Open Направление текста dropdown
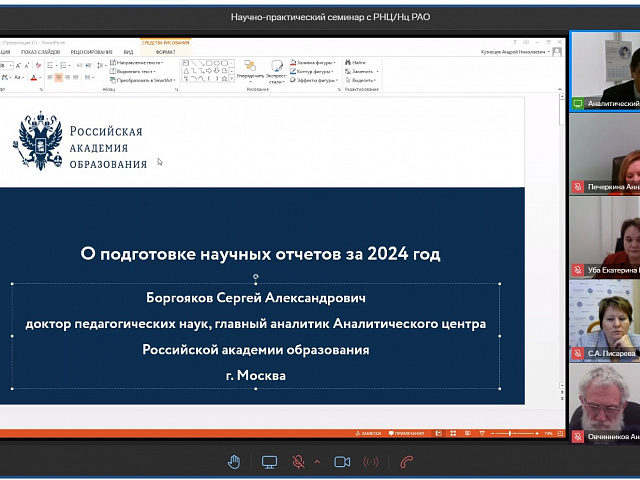 pos(136,63)
